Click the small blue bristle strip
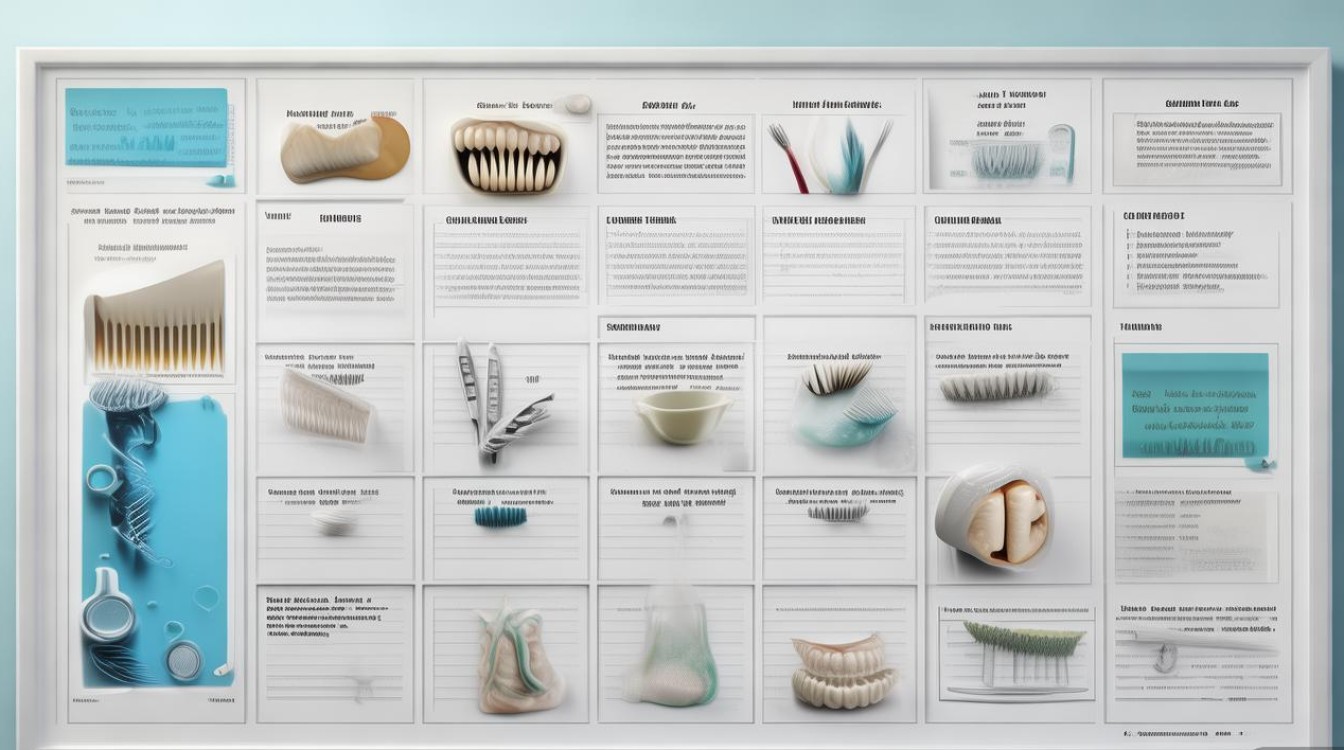The width and height of the screenshot is (1344, 750). (x=499, y=516)
